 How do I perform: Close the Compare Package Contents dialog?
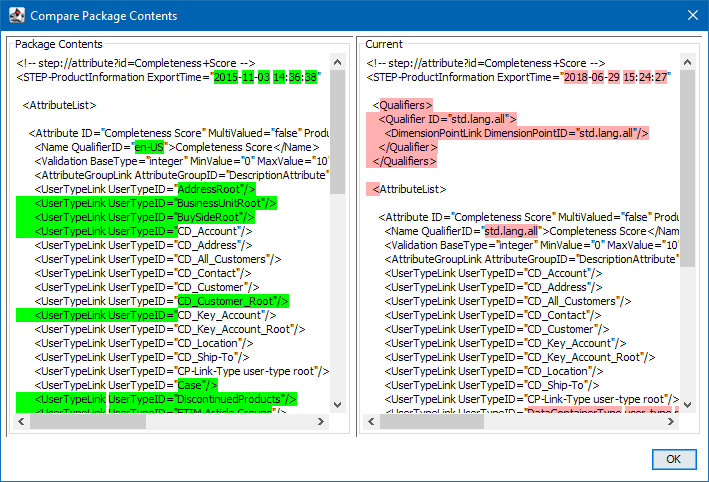693,15
